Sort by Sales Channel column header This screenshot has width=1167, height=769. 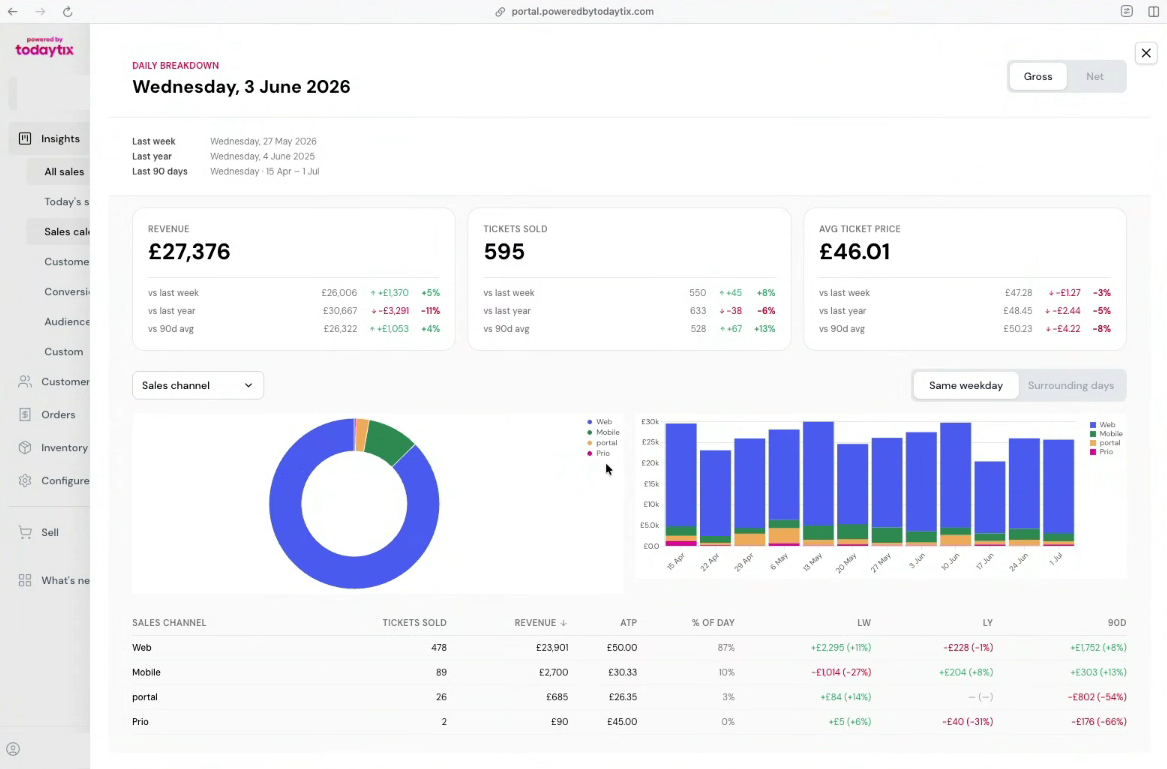click(169, 623)
